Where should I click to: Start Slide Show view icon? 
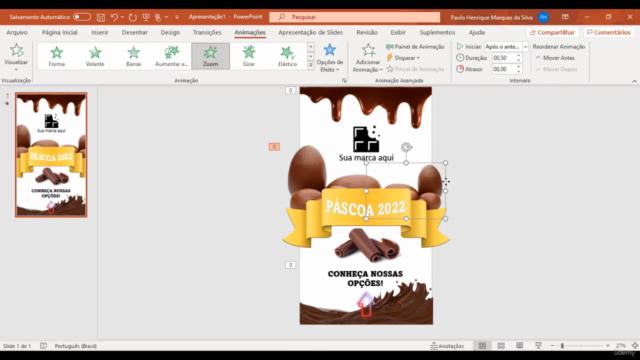coord(538,346)
